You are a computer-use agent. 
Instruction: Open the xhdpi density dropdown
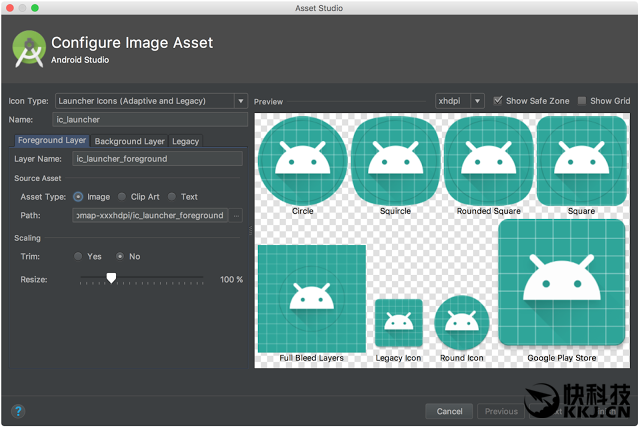point(460,101)
